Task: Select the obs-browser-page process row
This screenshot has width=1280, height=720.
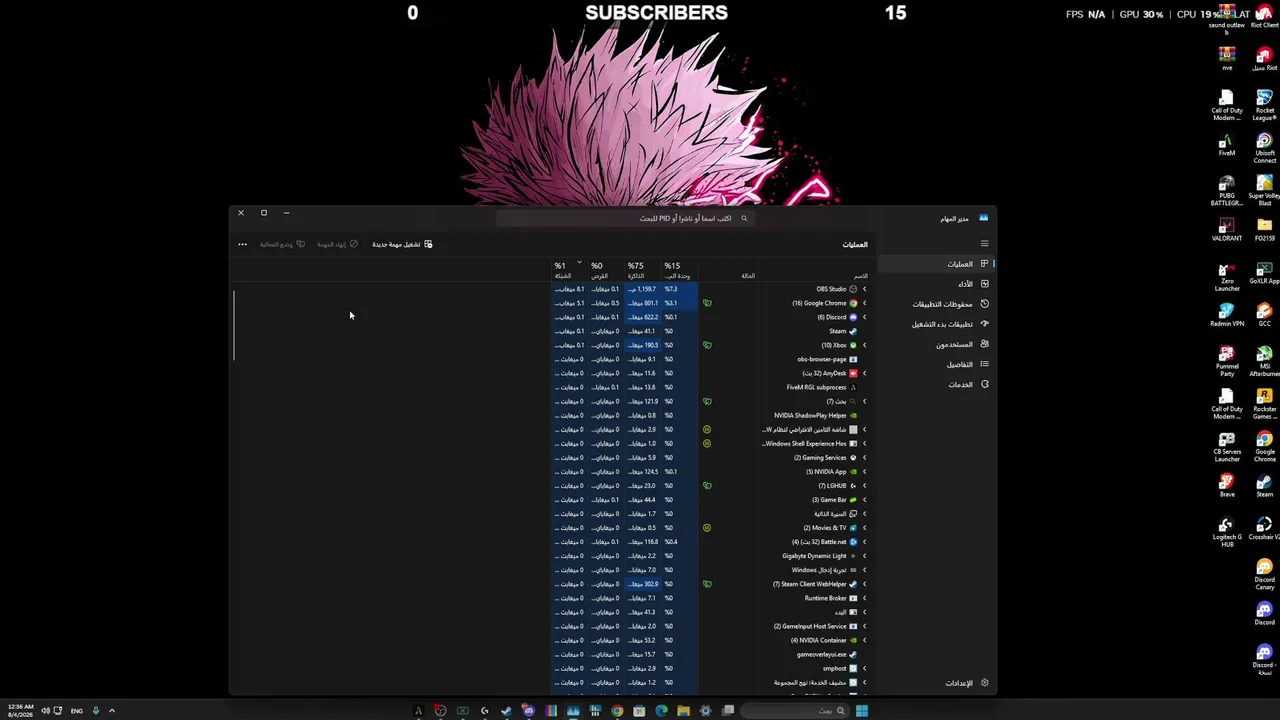Action: coord(711,359)
